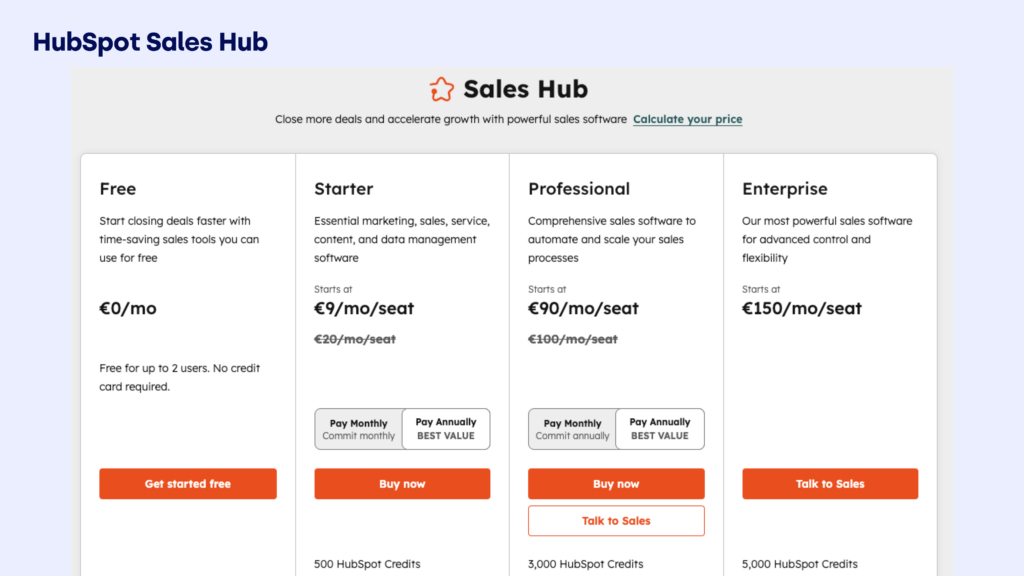This screenshot has height=576, width=1024.
Task: Select "Pay Annually" for the Starter plan
Action: click(446, 428)
